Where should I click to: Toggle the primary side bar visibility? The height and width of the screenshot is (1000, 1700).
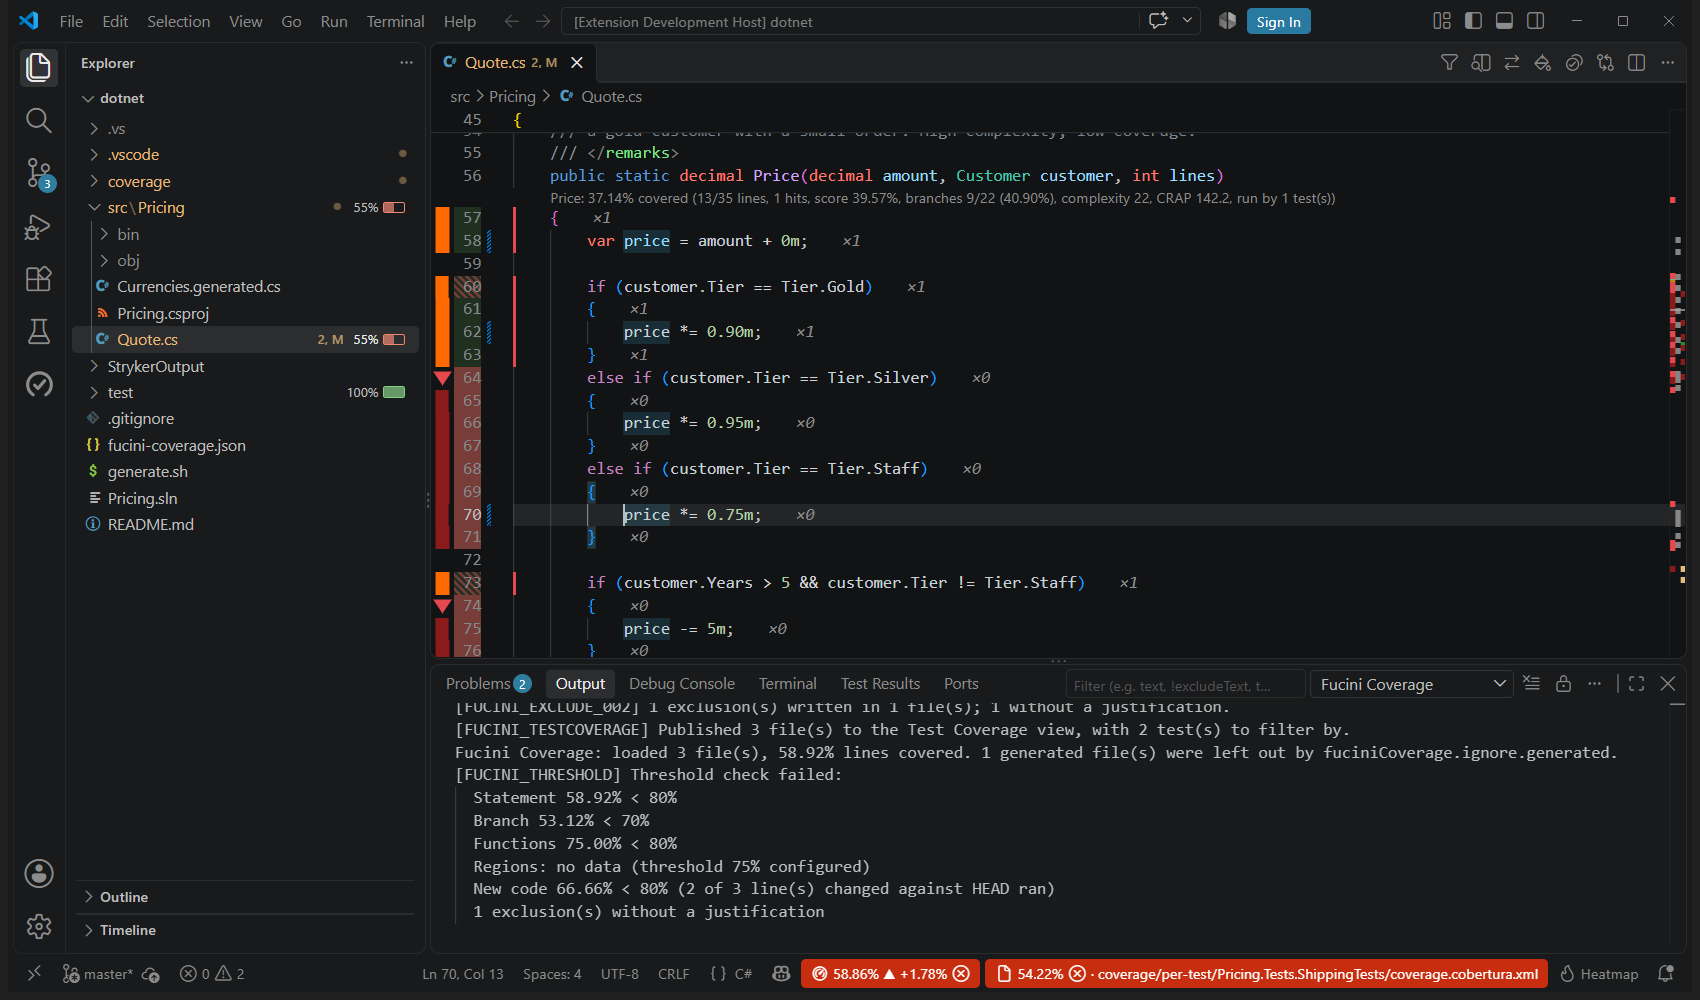pyautogui.click(x=1473, y=21)
